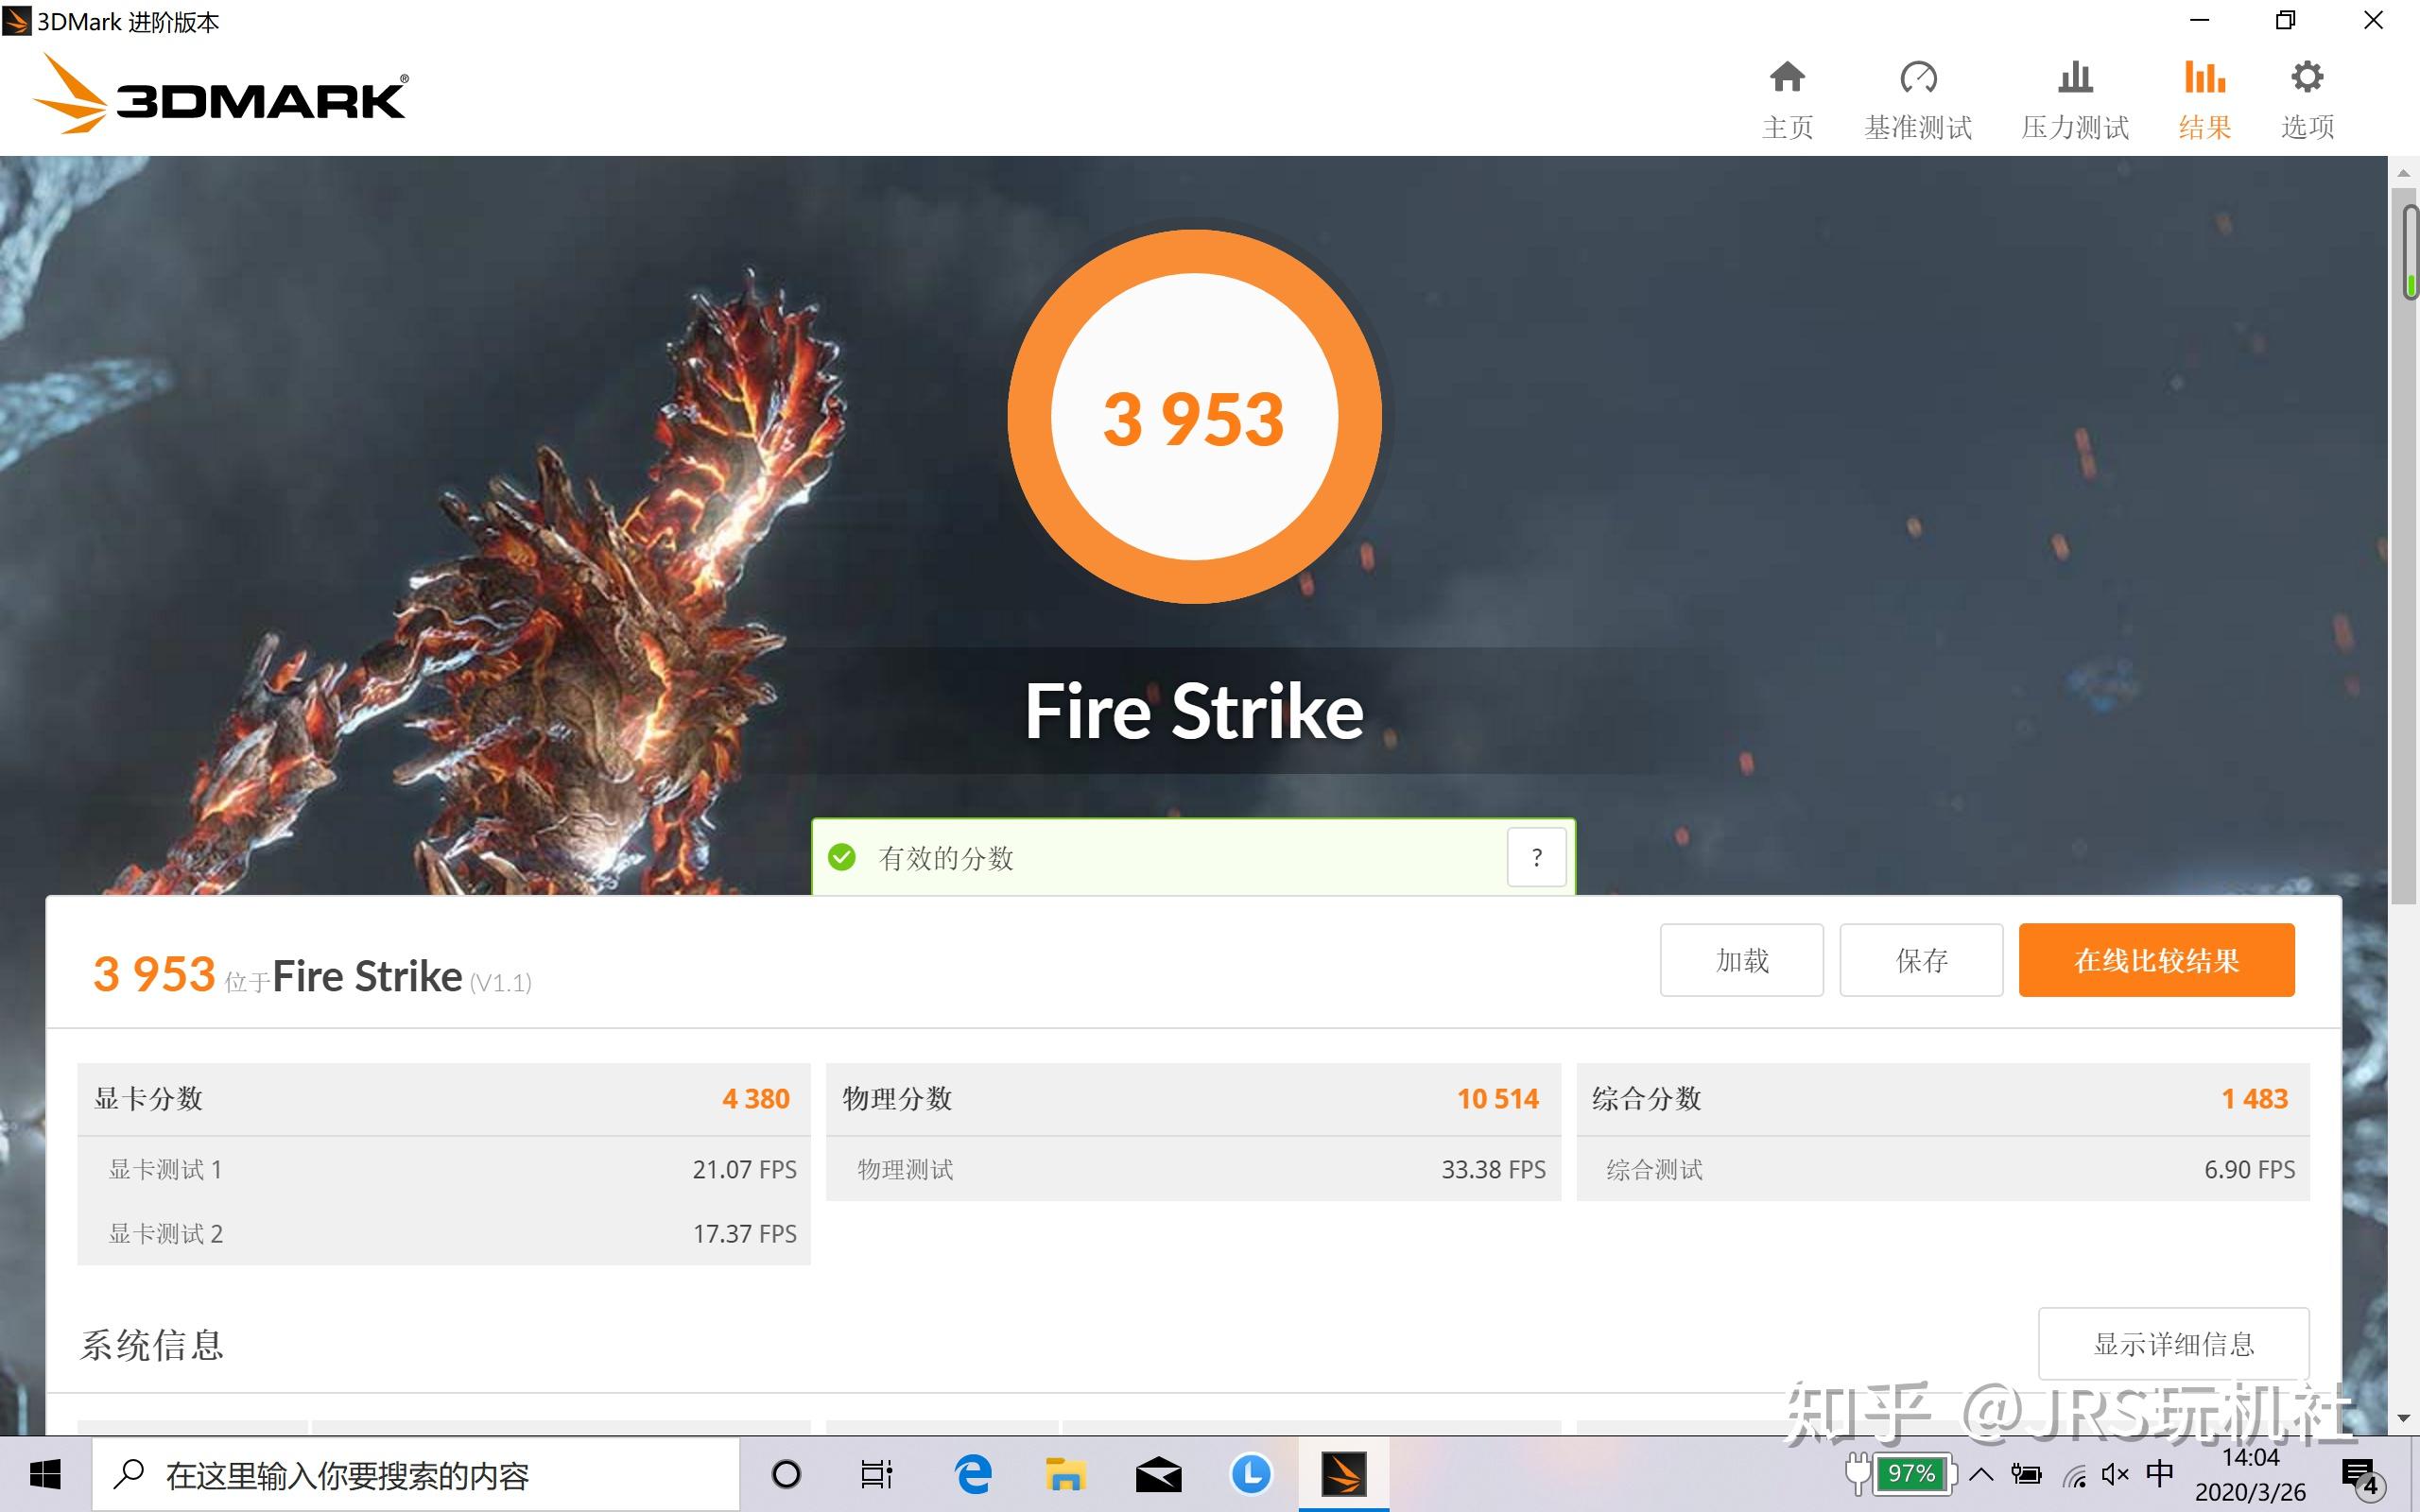Viewport: 2420px width, 1512px height.
Task: Open the Stress Test (压力测试) icon
Action: pos(2075,78)
